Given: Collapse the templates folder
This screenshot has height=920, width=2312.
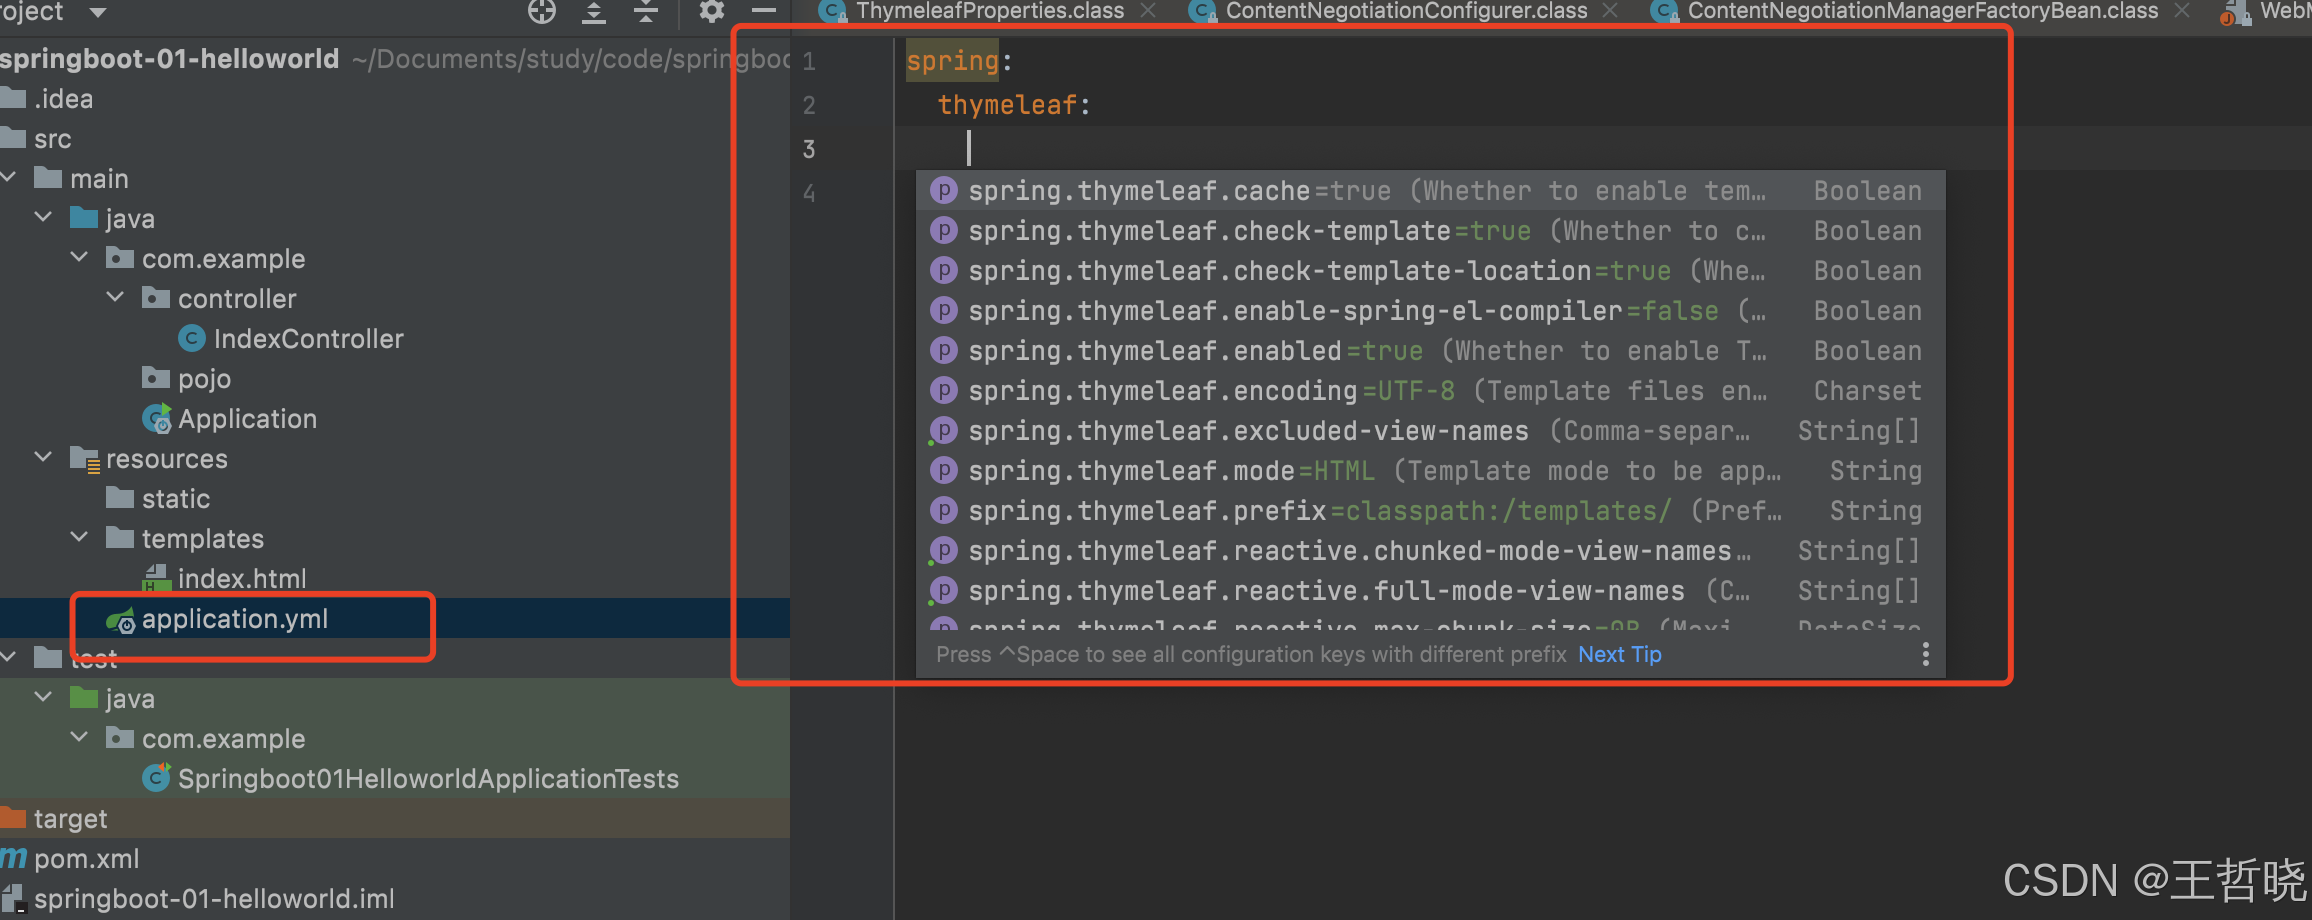Looking at the screenshot, I should coord(79,538).
